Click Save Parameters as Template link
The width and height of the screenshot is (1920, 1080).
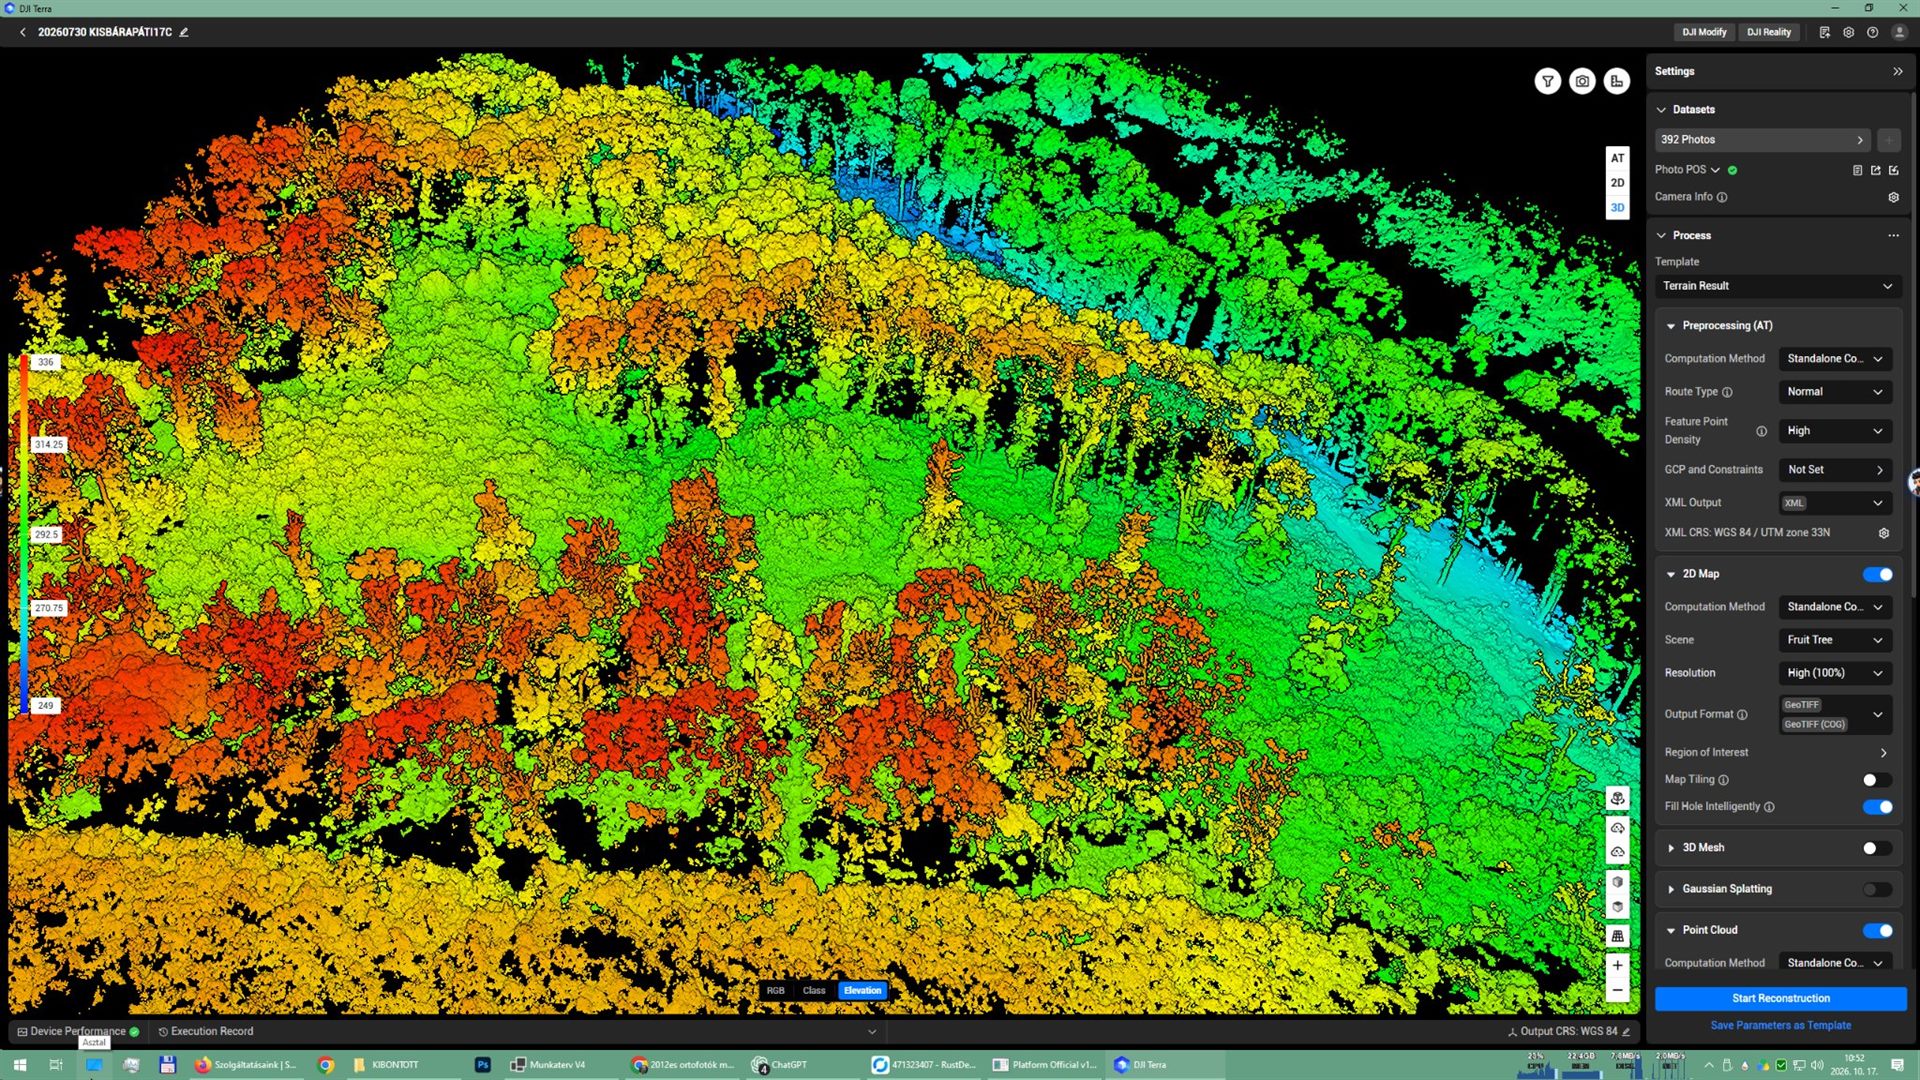(1780, 1025)
